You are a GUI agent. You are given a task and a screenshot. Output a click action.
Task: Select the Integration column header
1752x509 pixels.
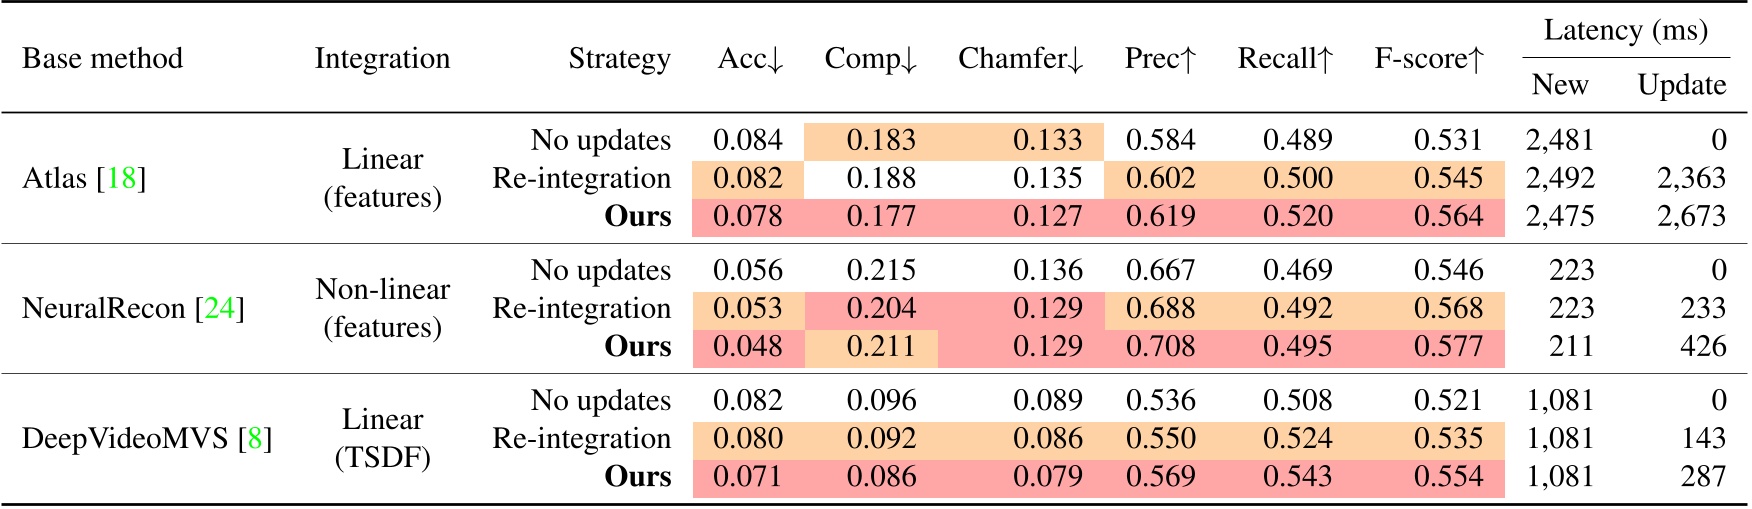(x=382, y=59)
